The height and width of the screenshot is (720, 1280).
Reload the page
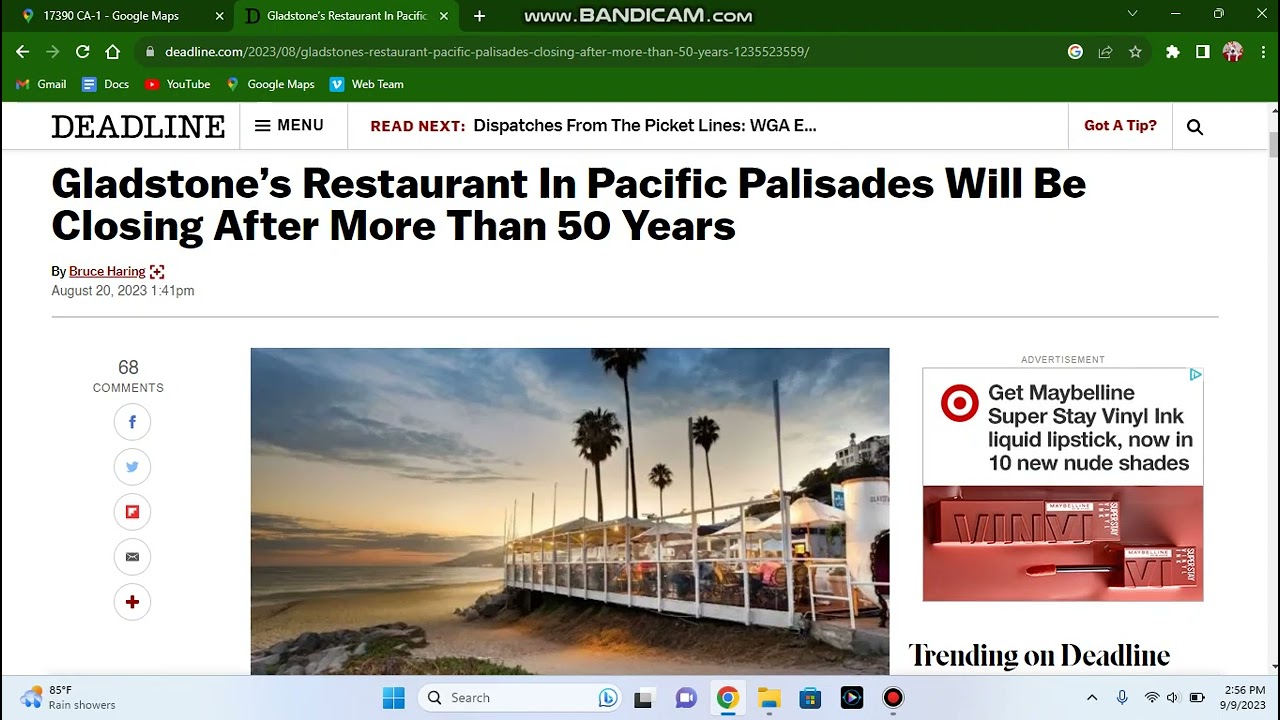(83, 52)
